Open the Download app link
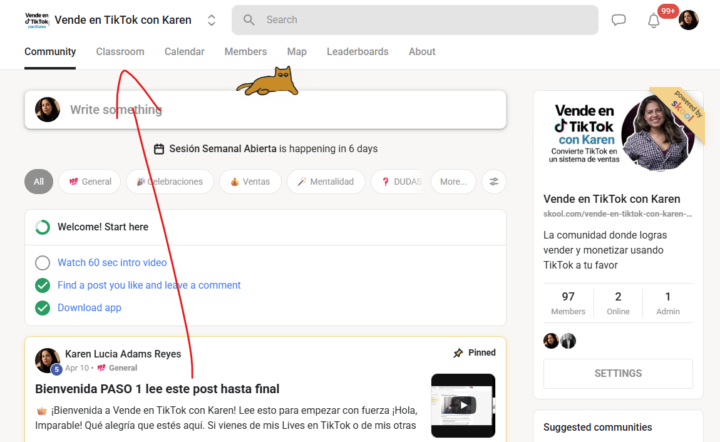720x442 pixels. tap(89, 308)
